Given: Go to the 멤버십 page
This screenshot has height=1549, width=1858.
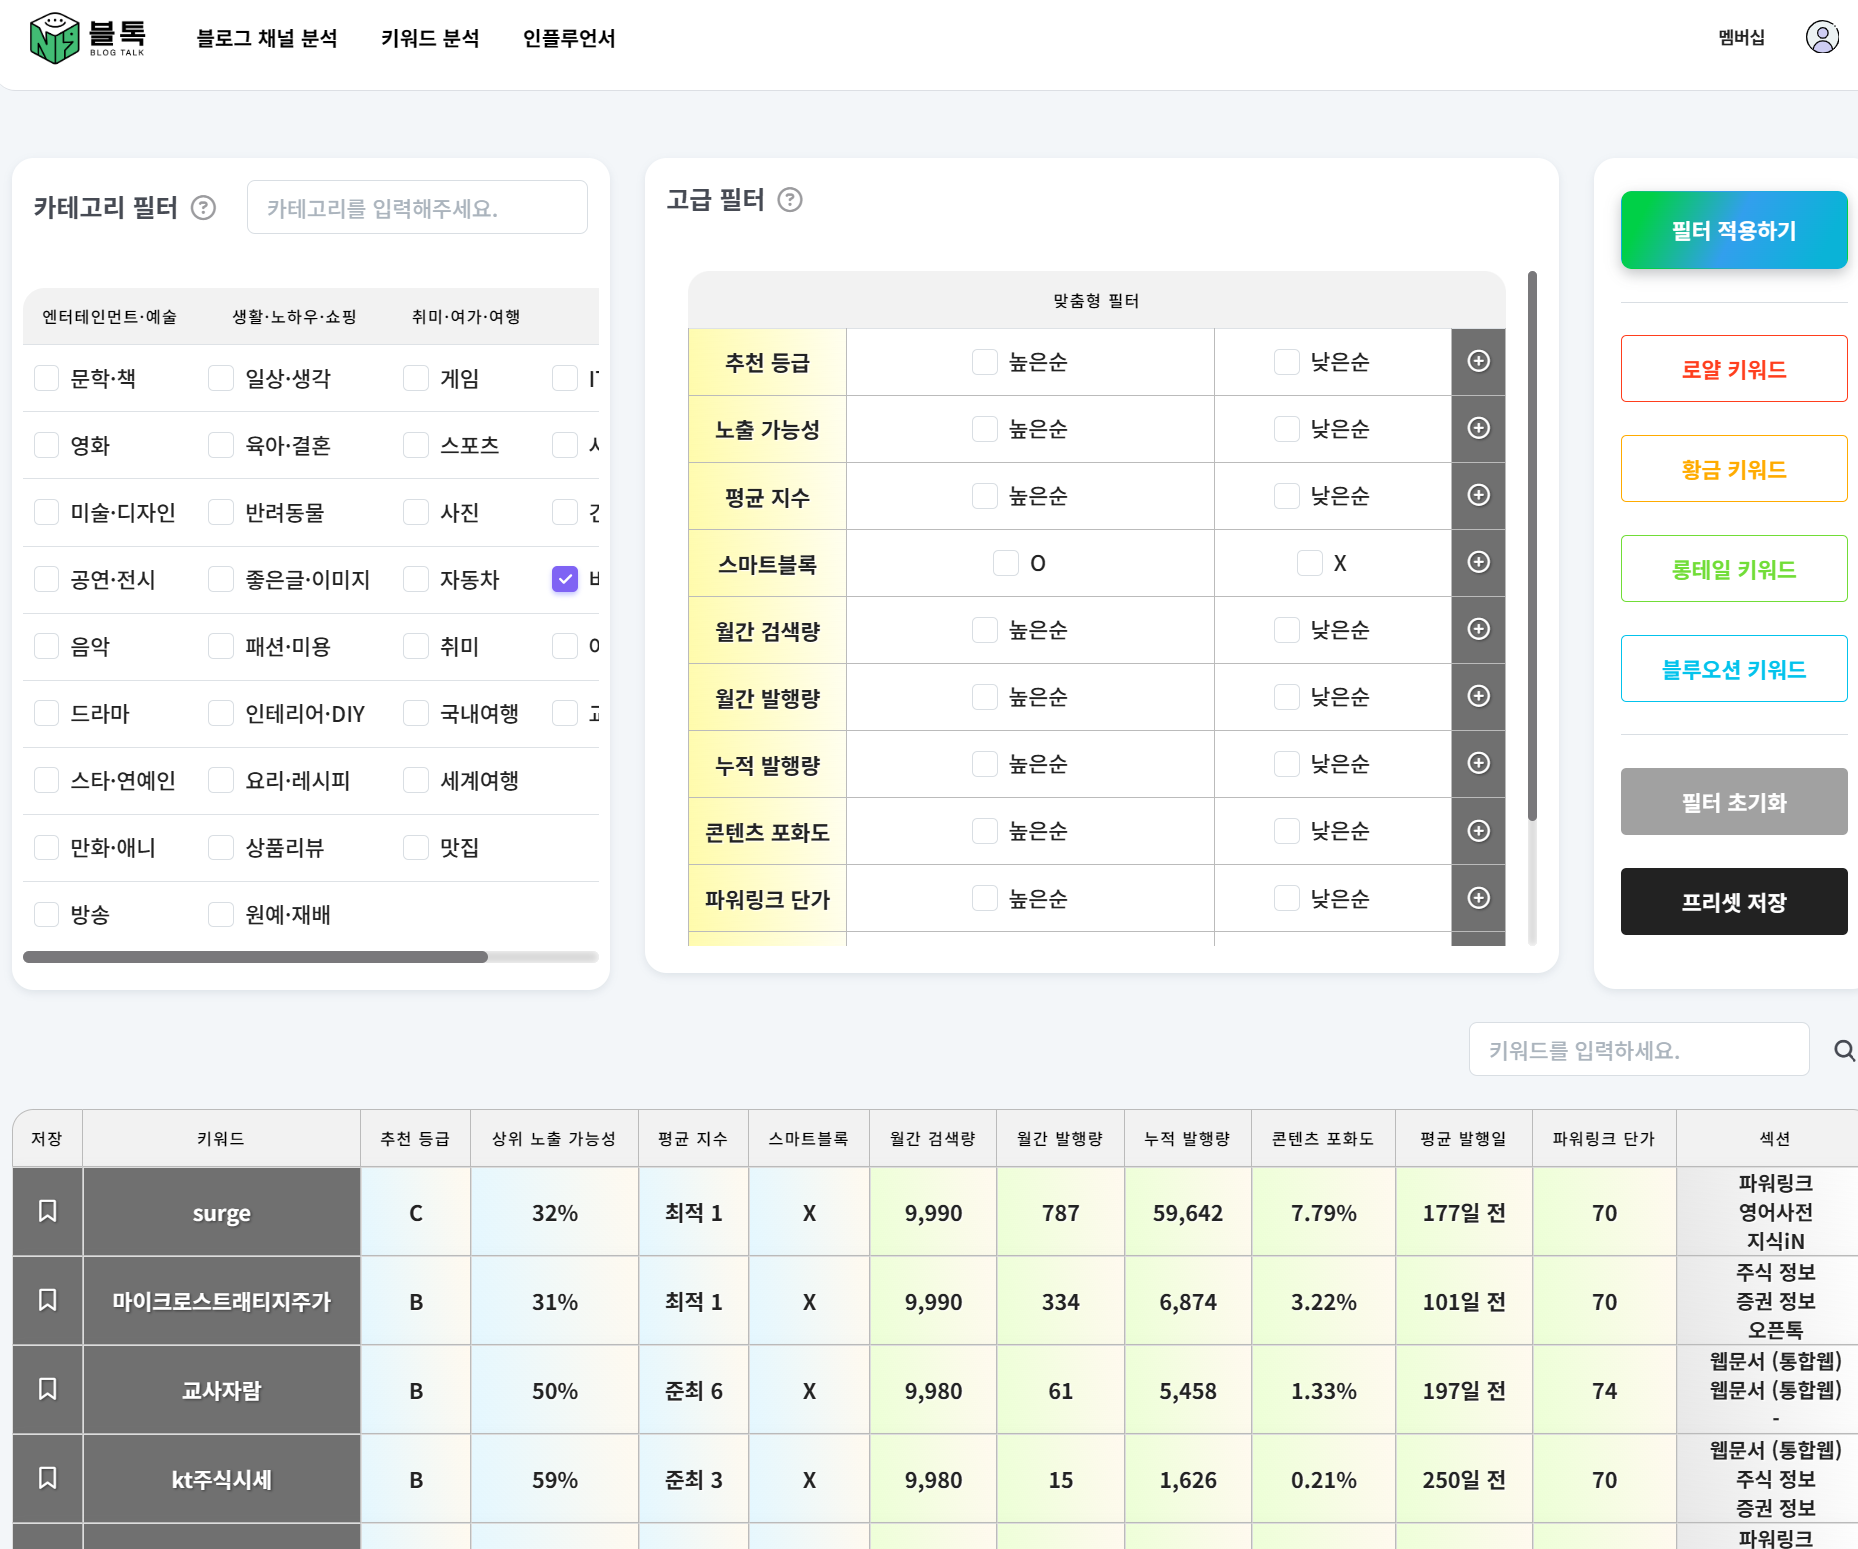Looking at the screenshot, I should [1741, 37].
